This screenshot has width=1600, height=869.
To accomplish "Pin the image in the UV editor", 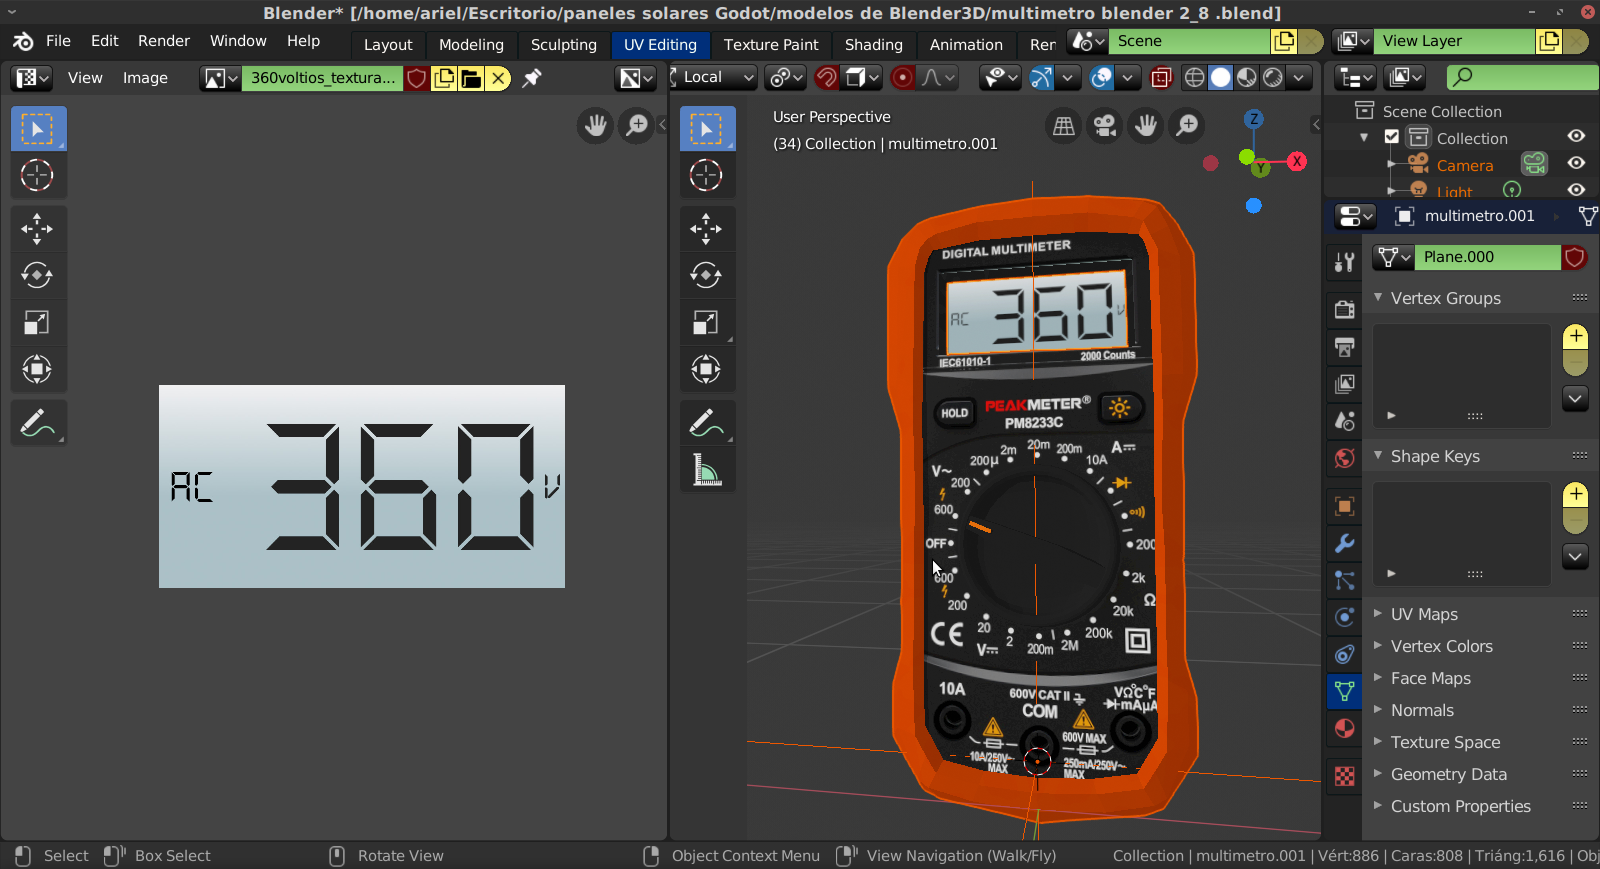I will [x=532, y=77].
